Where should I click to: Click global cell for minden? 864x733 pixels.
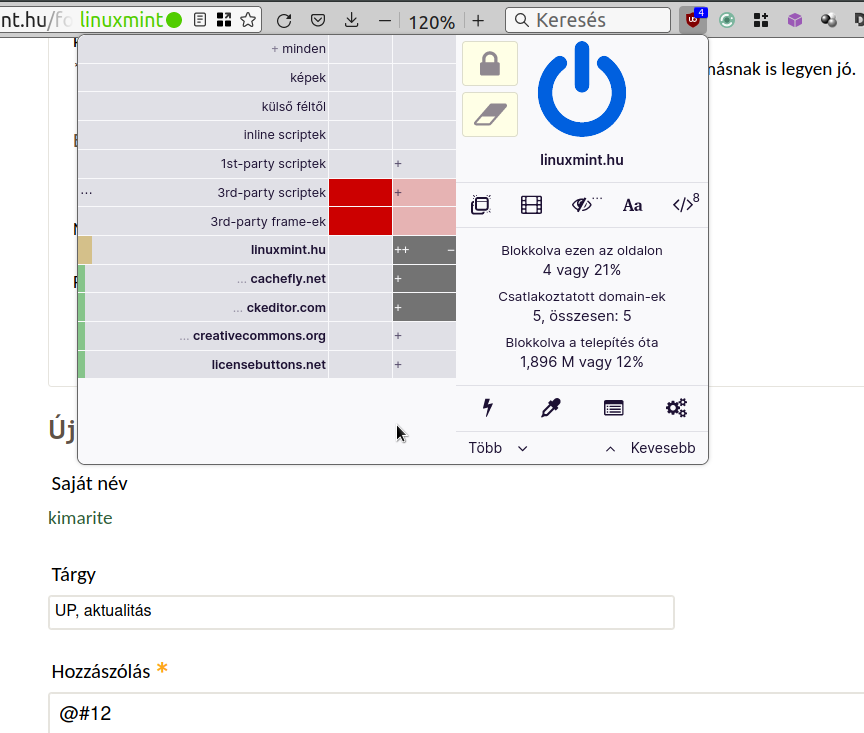pos(360,48)
